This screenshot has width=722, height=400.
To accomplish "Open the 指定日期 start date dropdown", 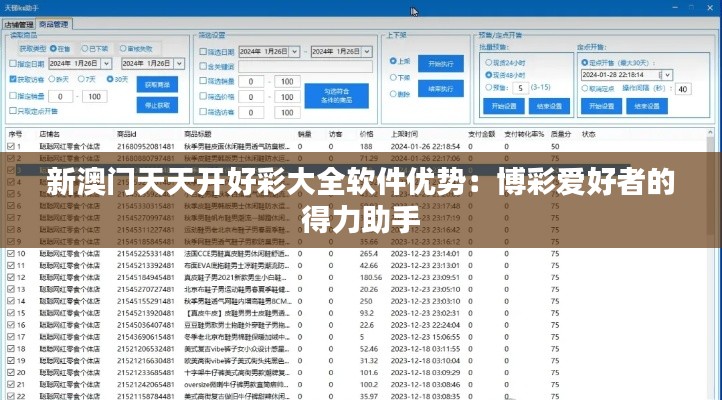I will (x=106, y=64).
